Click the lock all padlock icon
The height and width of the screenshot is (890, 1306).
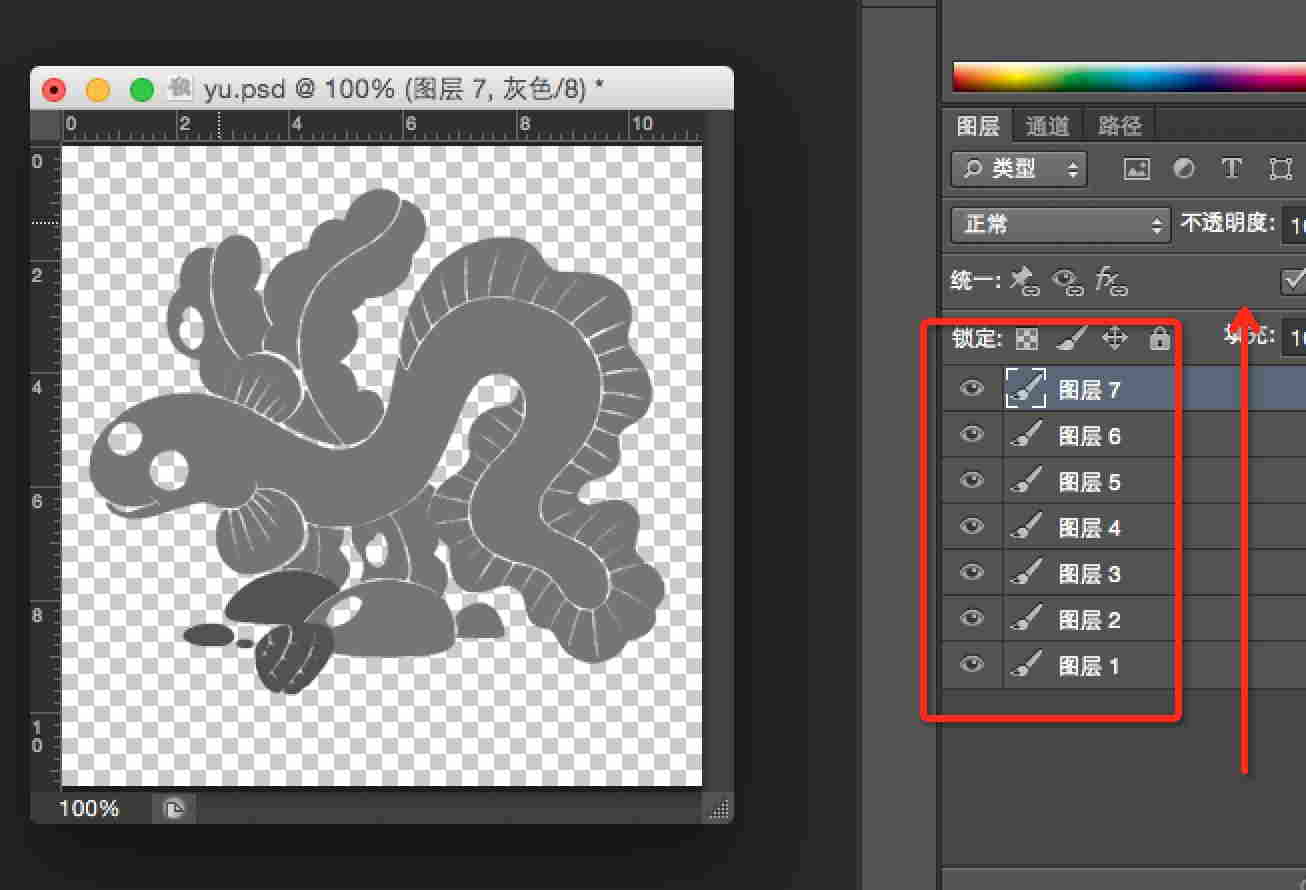tap(1159, 339)
